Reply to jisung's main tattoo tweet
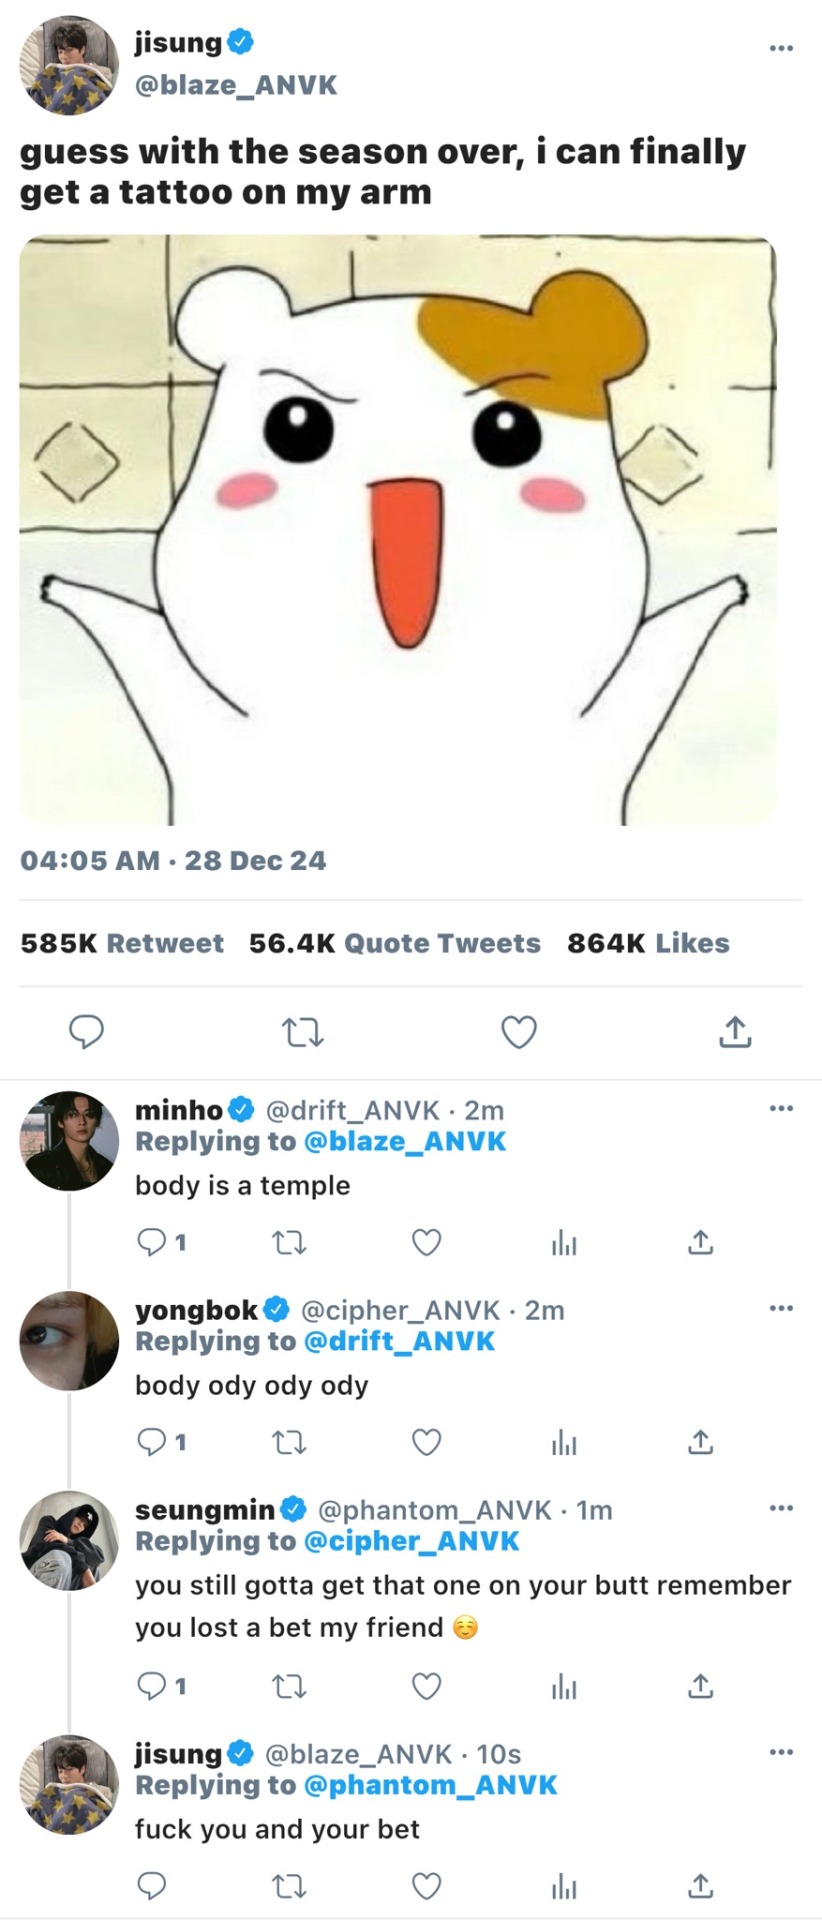 (86, 1031)
